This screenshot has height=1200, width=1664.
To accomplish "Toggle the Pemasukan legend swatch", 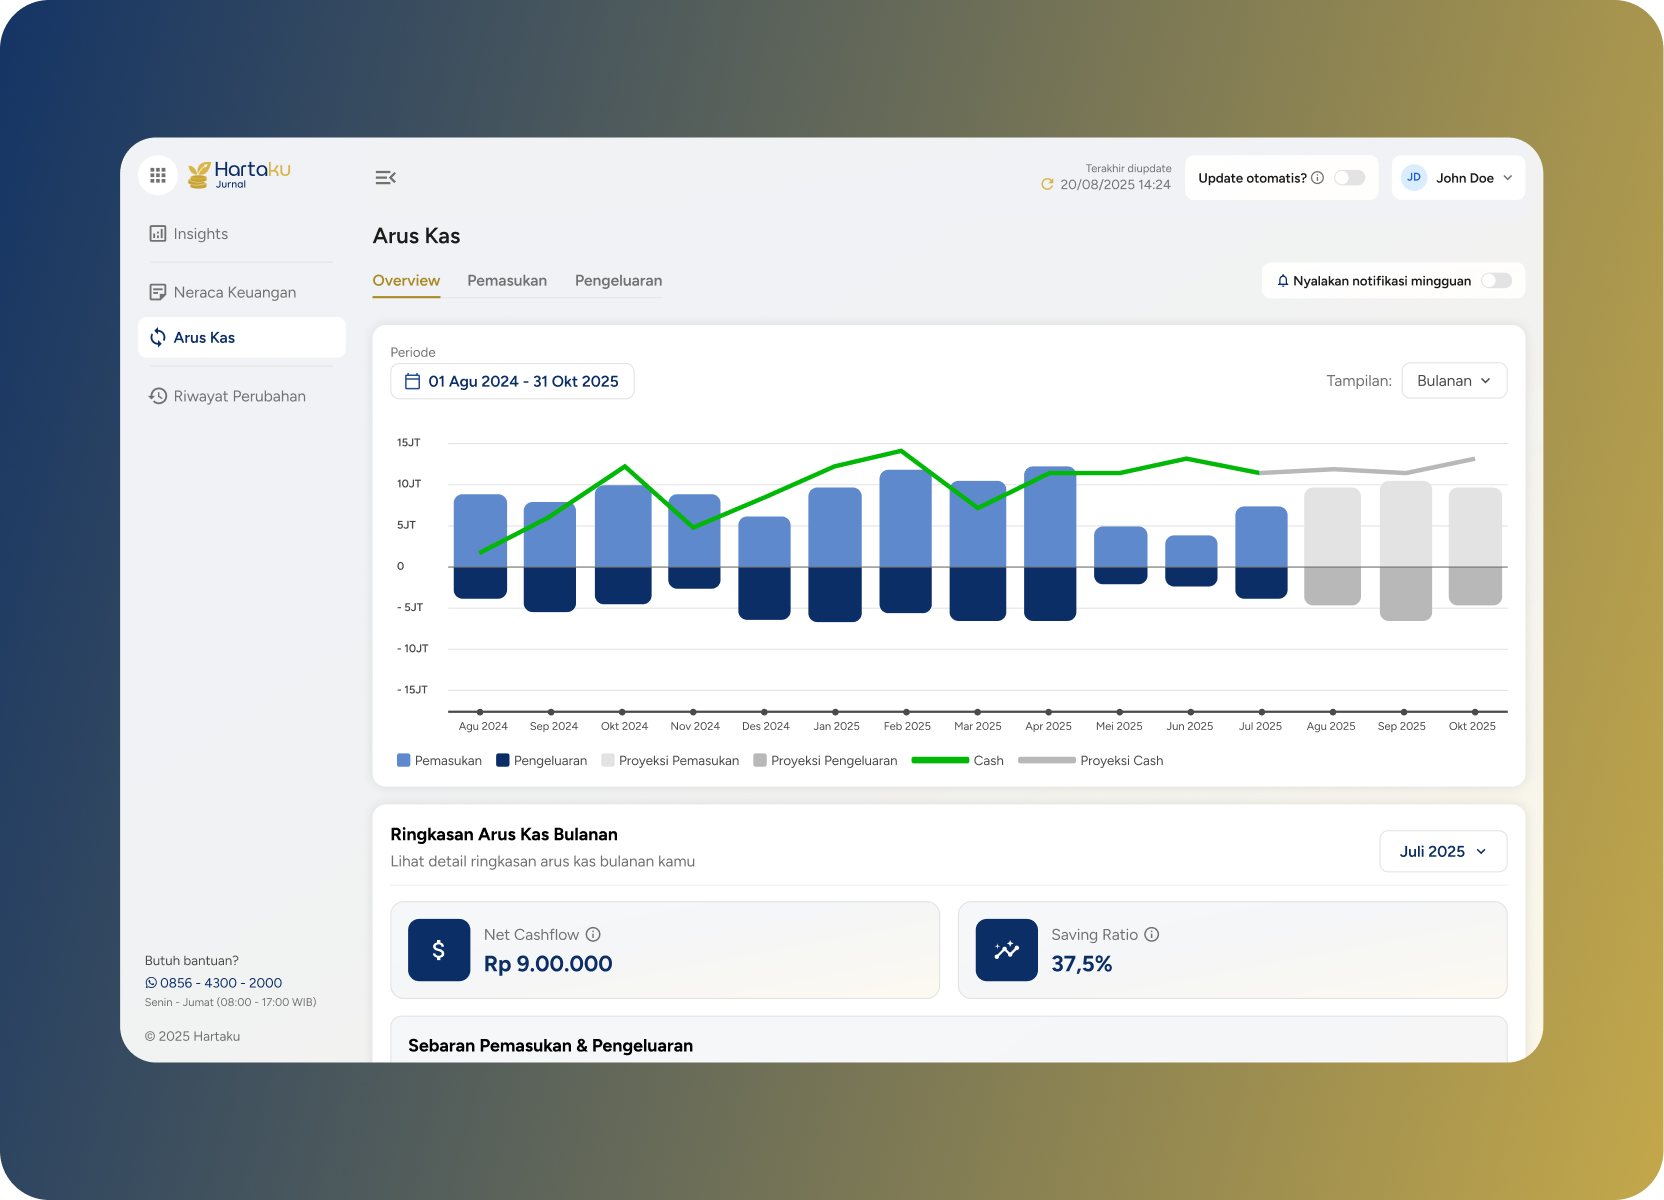I will point(404,760).
